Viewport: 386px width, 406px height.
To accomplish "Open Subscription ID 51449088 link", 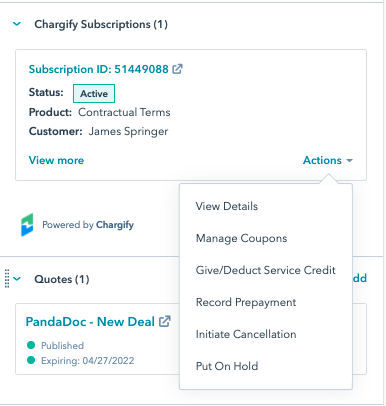I will tap(99, 69).
